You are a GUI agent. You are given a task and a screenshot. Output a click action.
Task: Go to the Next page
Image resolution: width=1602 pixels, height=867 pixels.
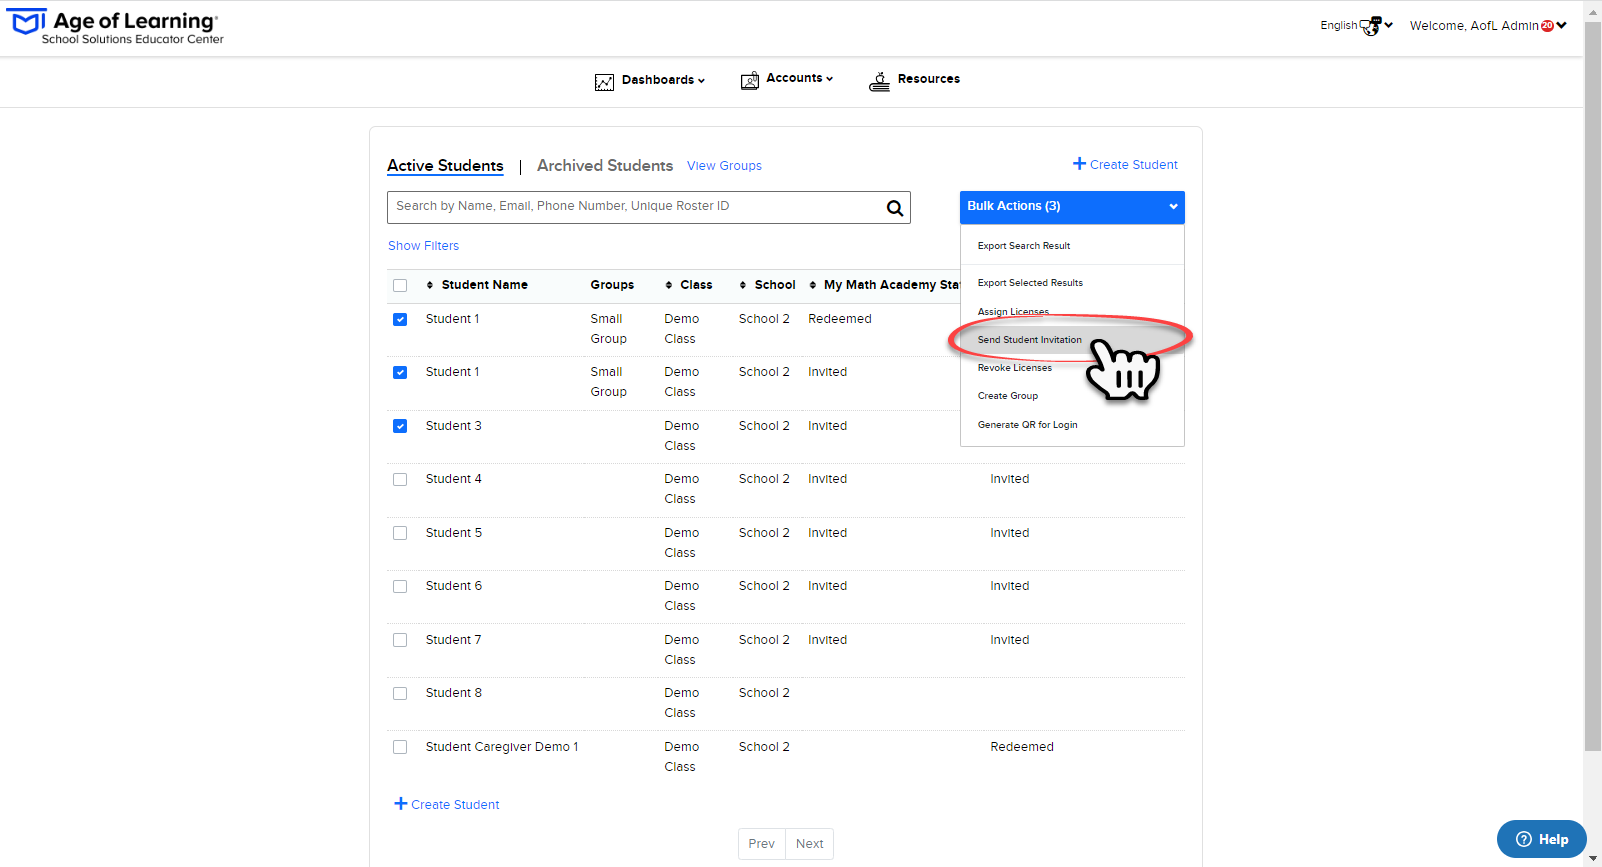tap(810, 844)
